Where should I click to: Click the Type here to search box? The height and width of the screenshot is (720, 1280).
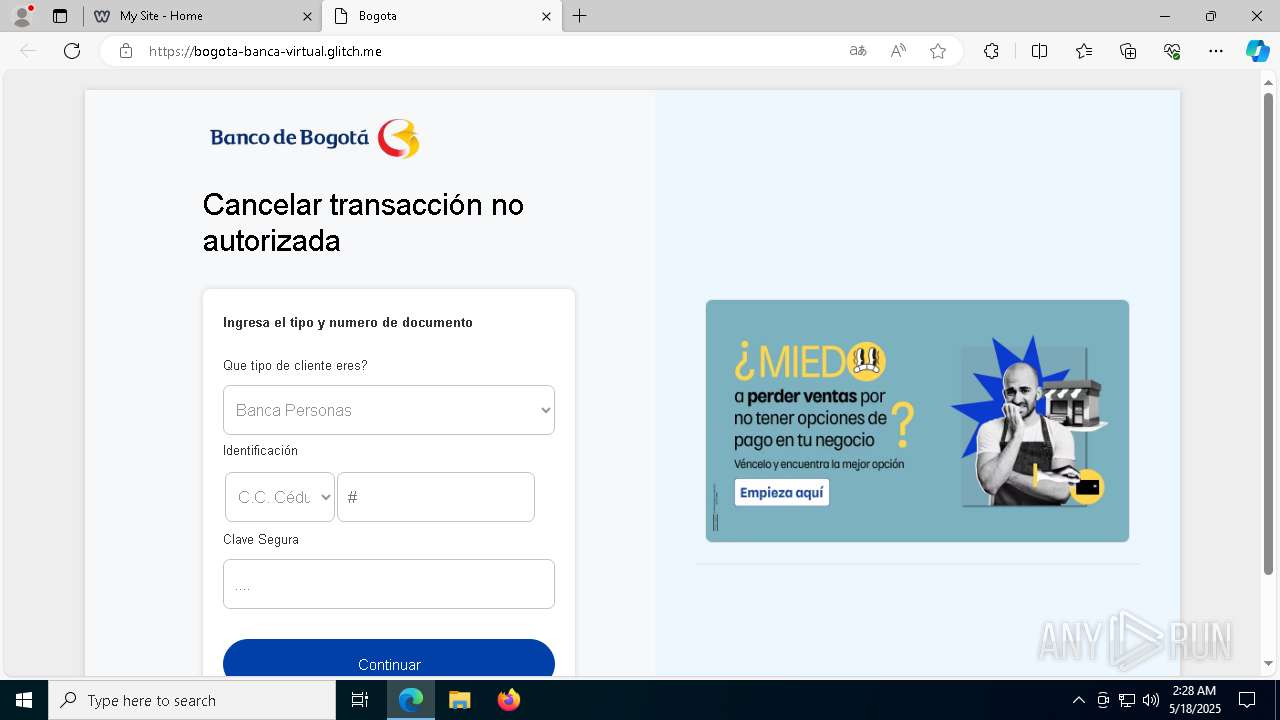pos(192,700)
